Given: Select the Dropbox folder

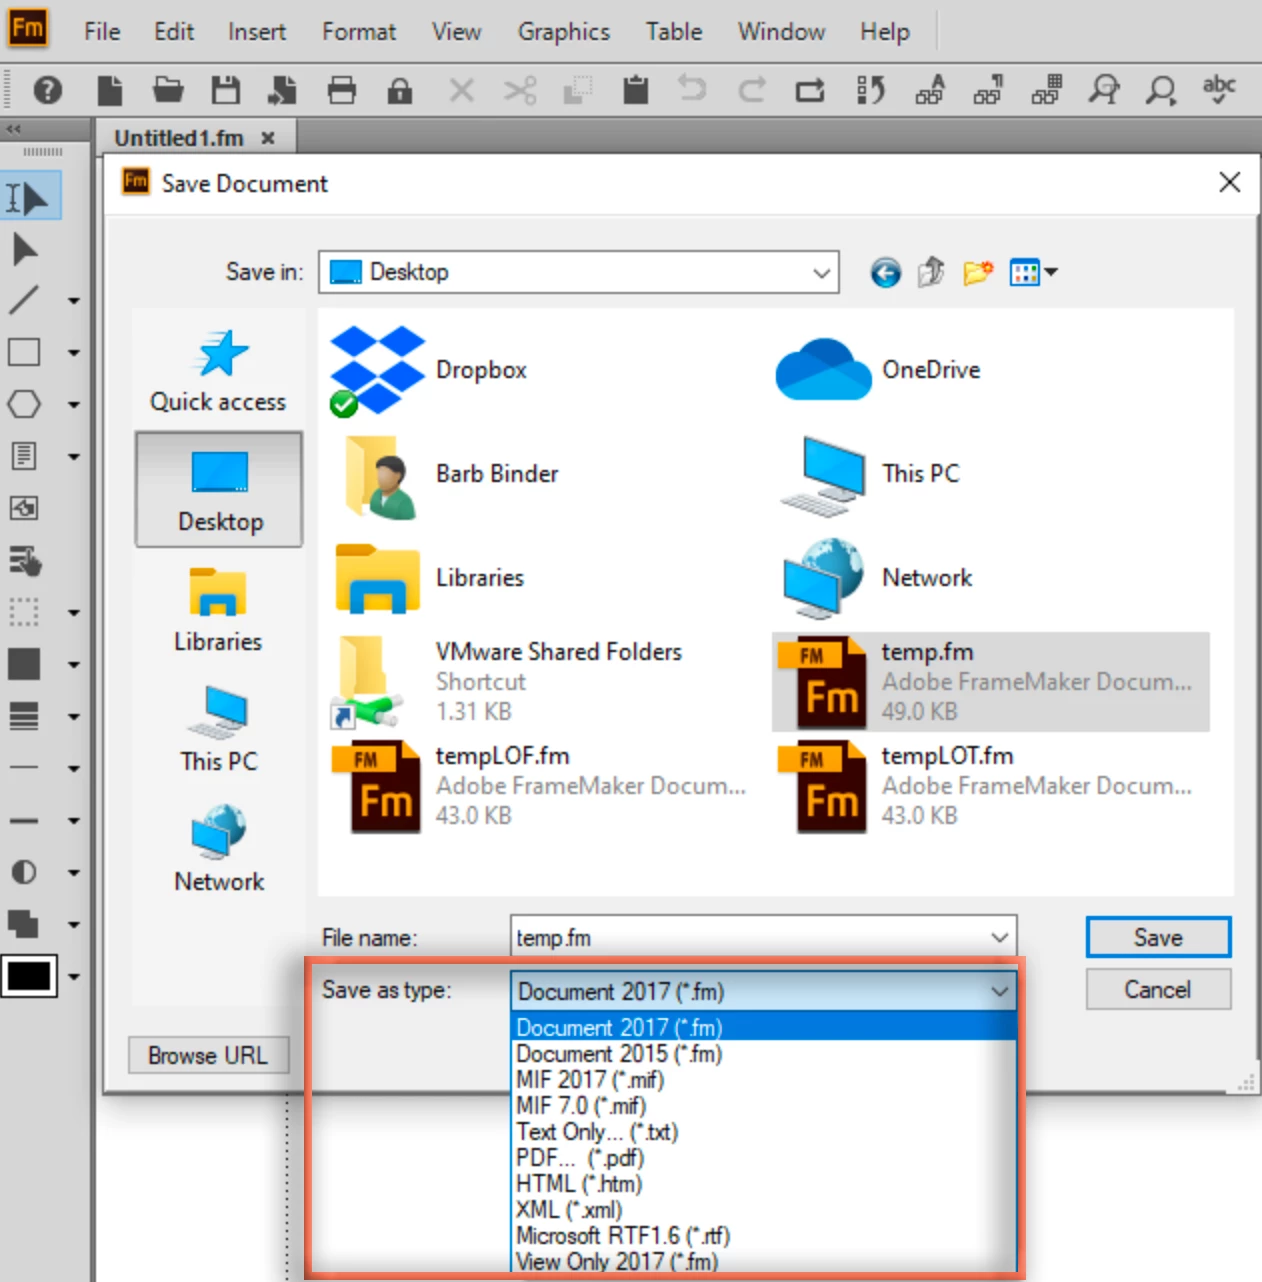Looking at the screenshot, I should tap(429, 370).
